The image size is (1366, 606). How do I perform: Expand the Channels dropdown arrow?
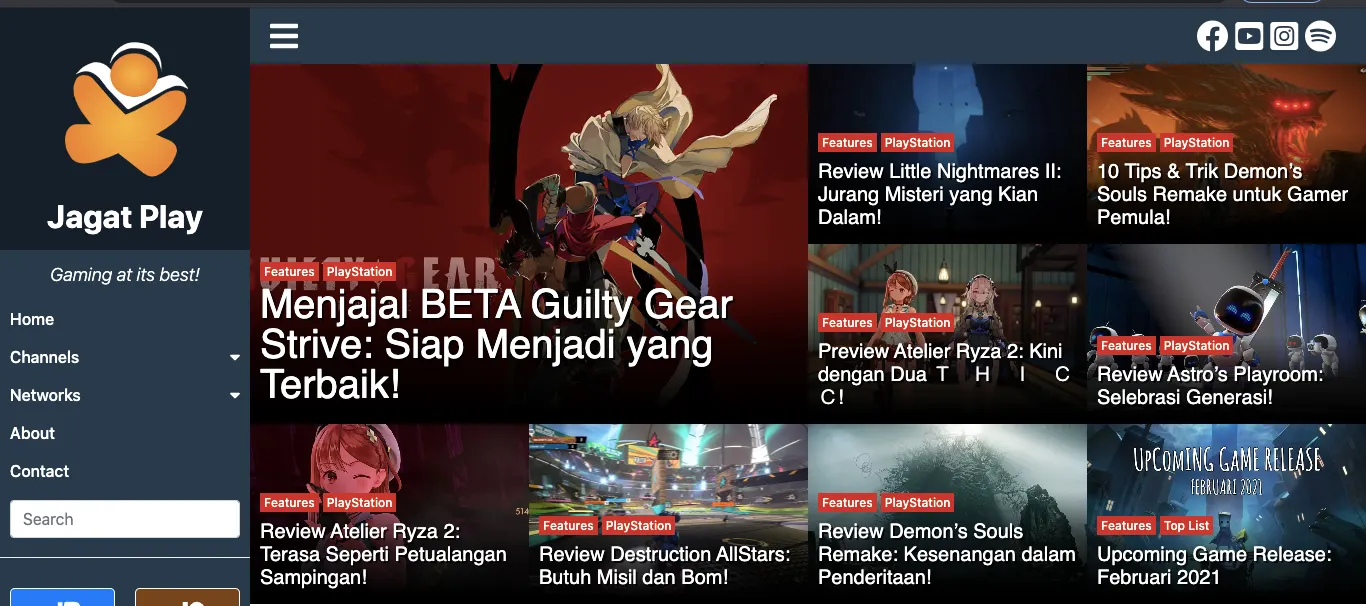click(x=235, y=358)
